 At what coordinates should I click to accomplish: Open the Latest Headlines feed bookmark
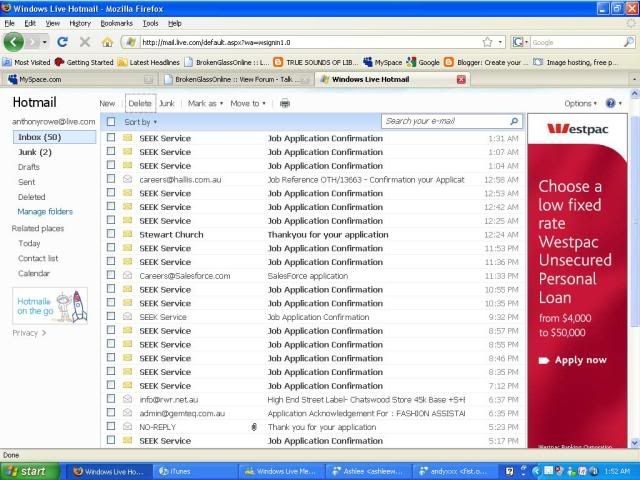click(149, 62)
